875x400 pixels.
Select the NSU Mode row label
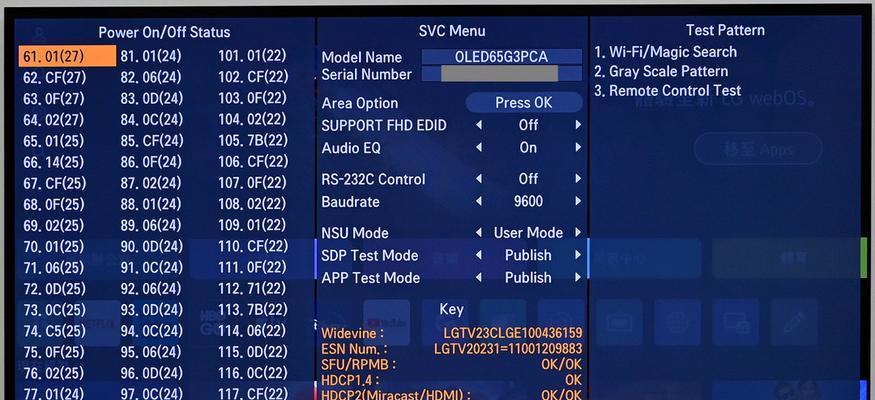[x=355, y=233]
